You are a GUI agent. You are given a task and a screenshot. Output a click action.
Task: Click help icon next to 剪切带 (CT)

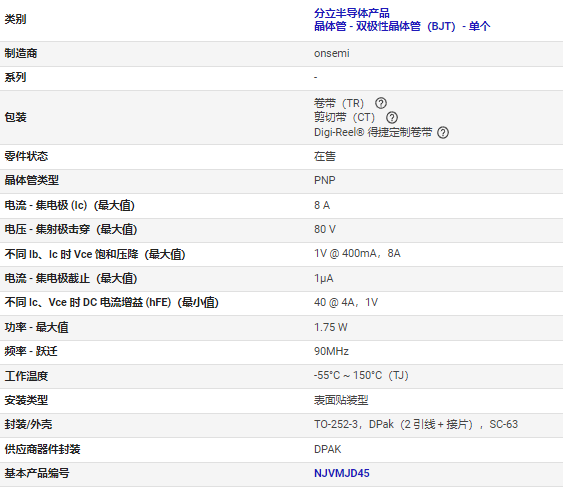[392, 117]
